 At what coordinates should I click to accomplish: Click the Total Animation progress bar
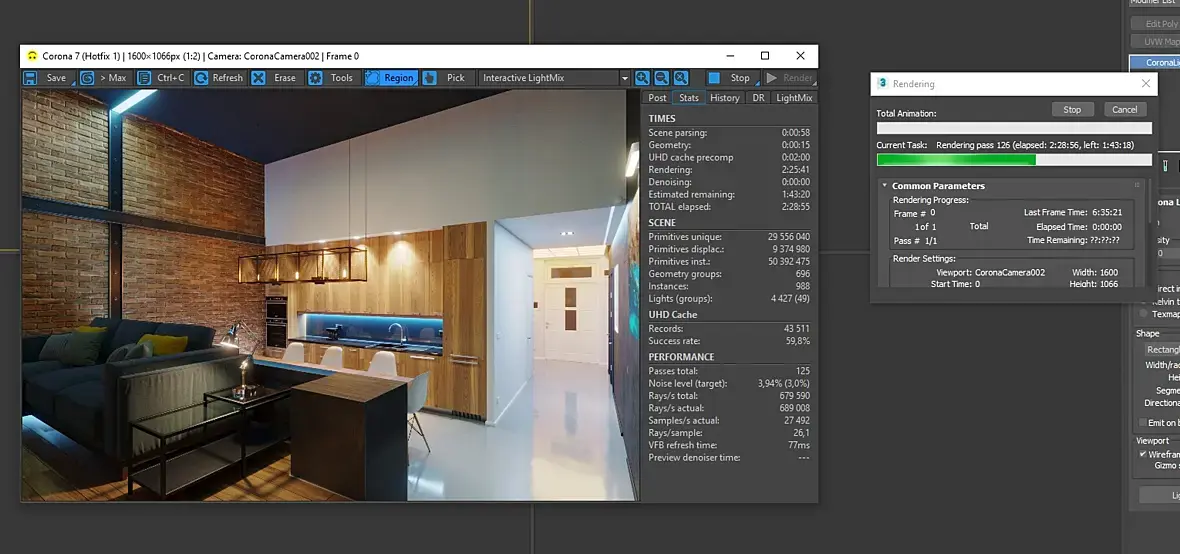1014,128
